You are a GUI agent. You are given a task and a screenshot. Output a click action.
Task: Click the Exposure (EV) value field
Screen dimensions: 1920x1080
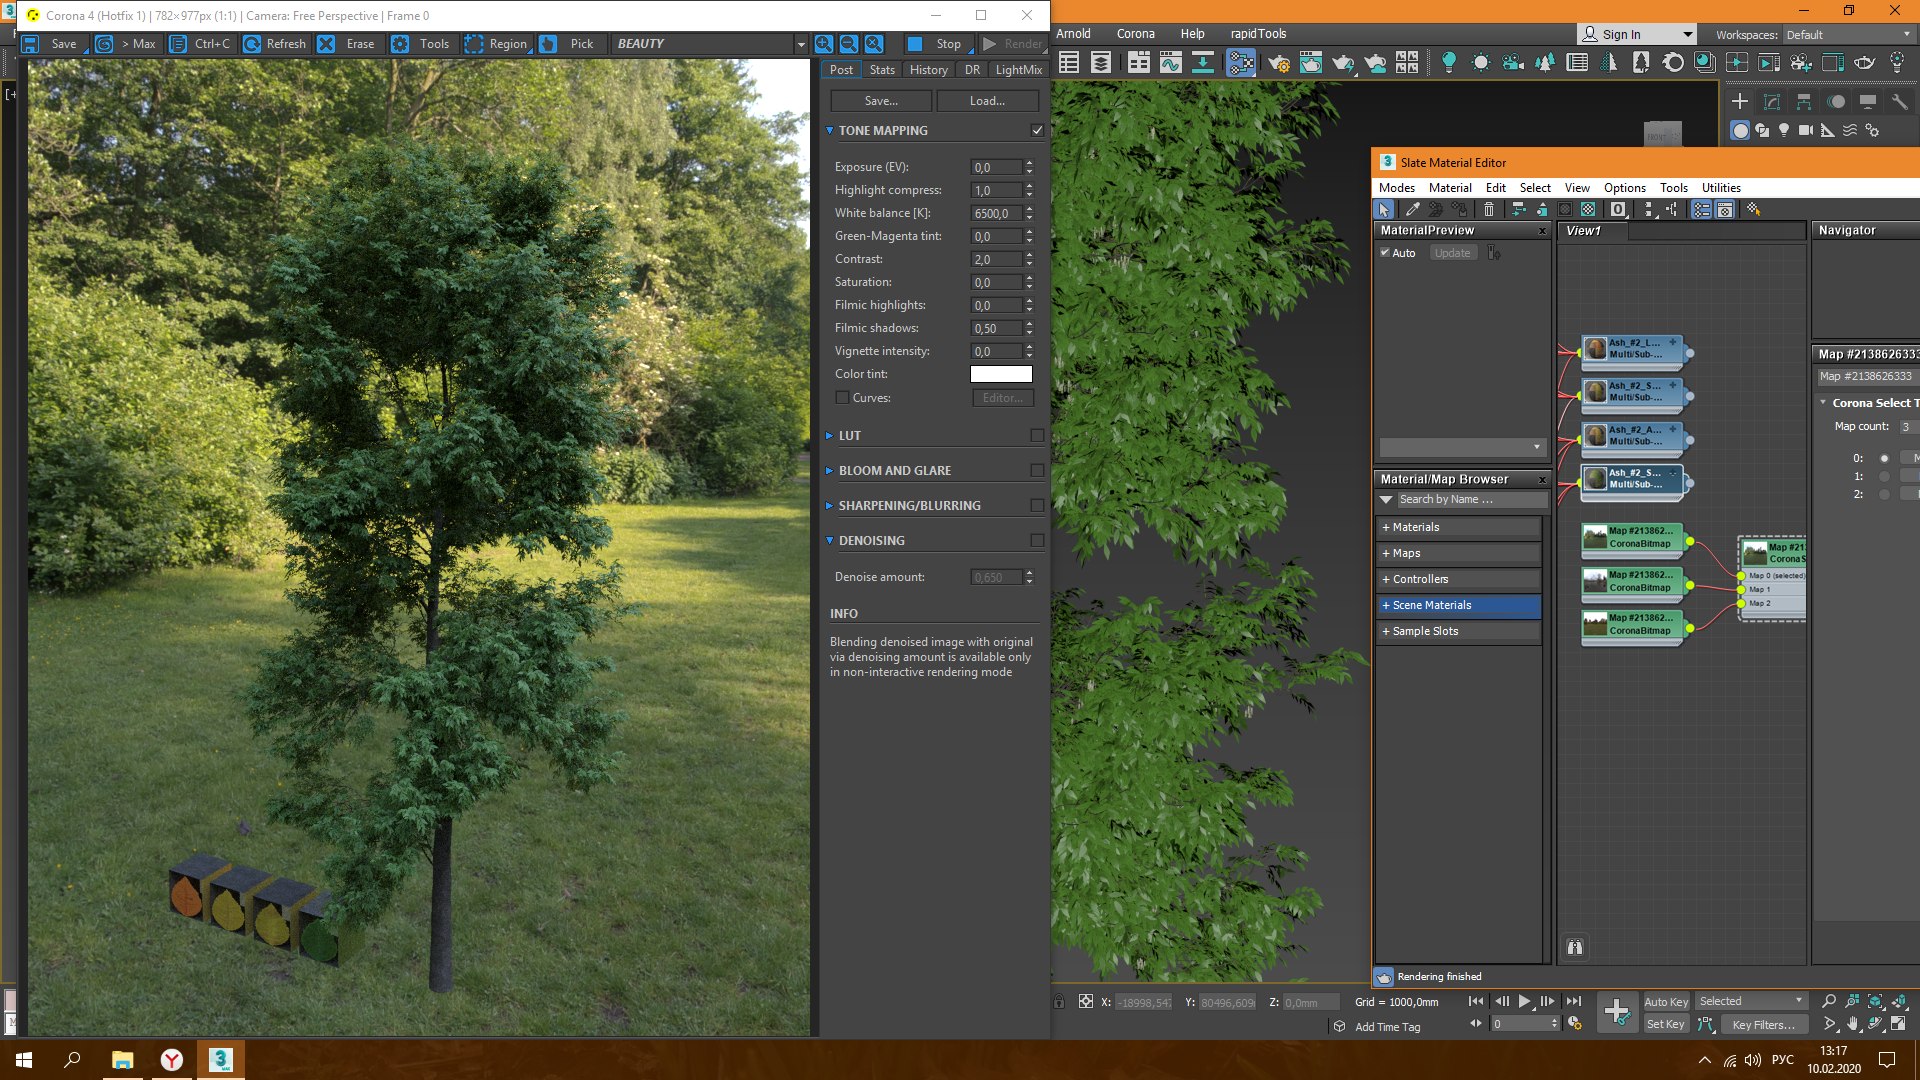996,167
